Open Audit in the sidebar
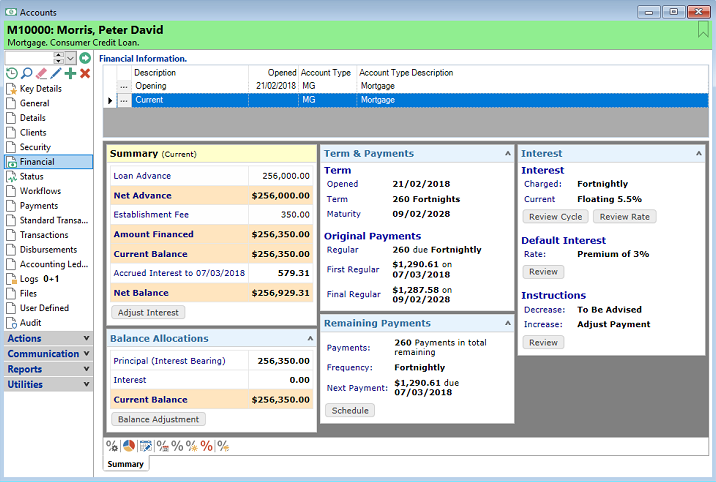Image resolution: width=716 pixels, height=482 pixels. click(30, 322)
